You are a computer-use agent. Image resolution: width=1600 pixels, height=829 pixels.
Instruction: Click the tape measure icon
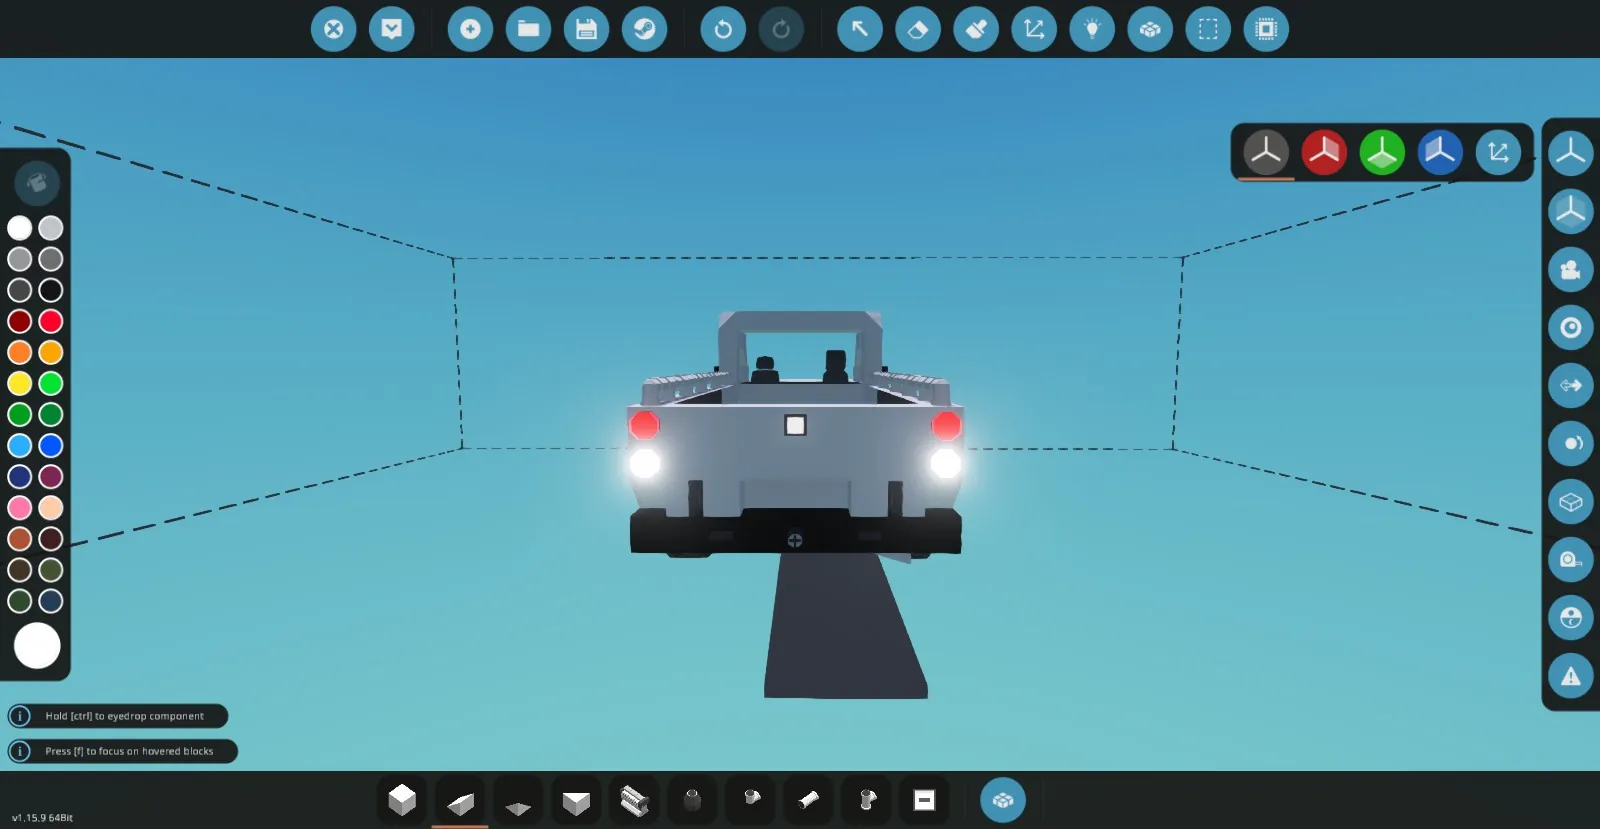pyautogui.click(x=1570, y=560)
